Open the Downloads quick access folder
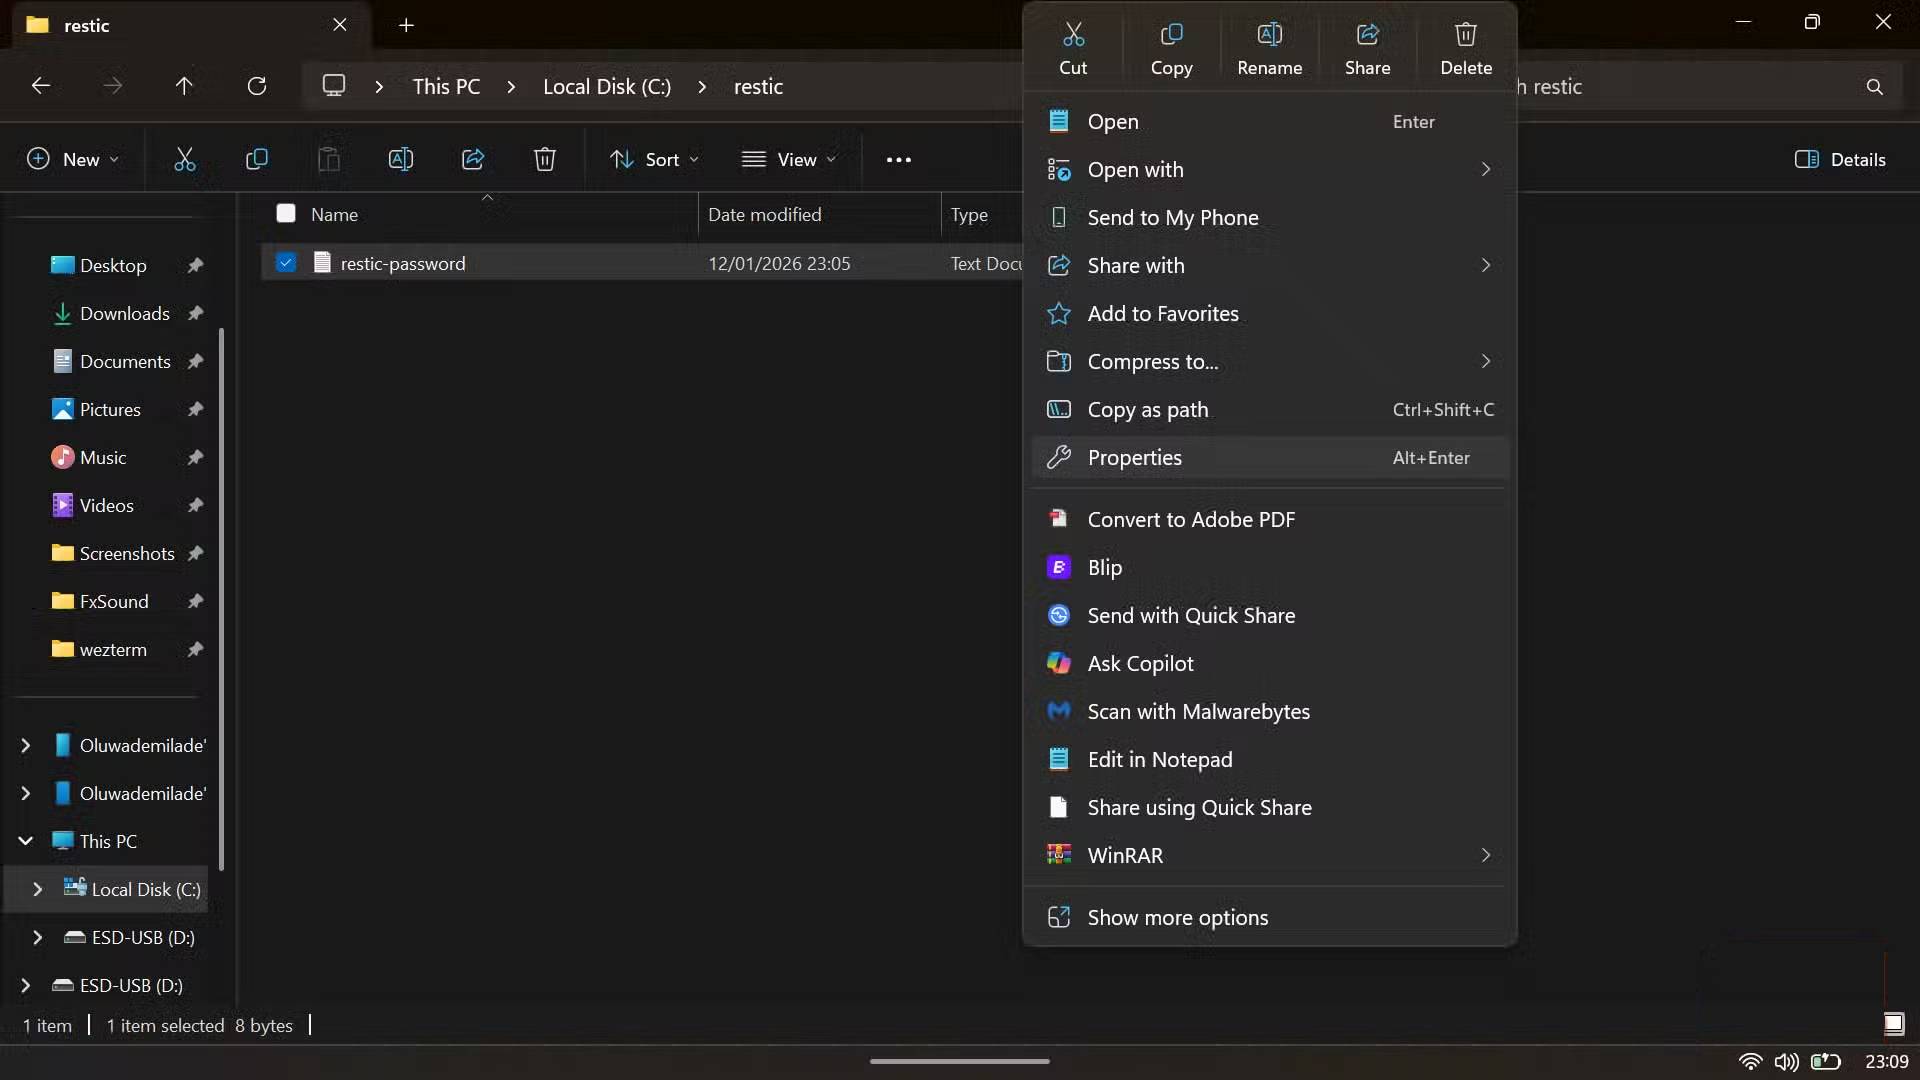 point(124,313)
